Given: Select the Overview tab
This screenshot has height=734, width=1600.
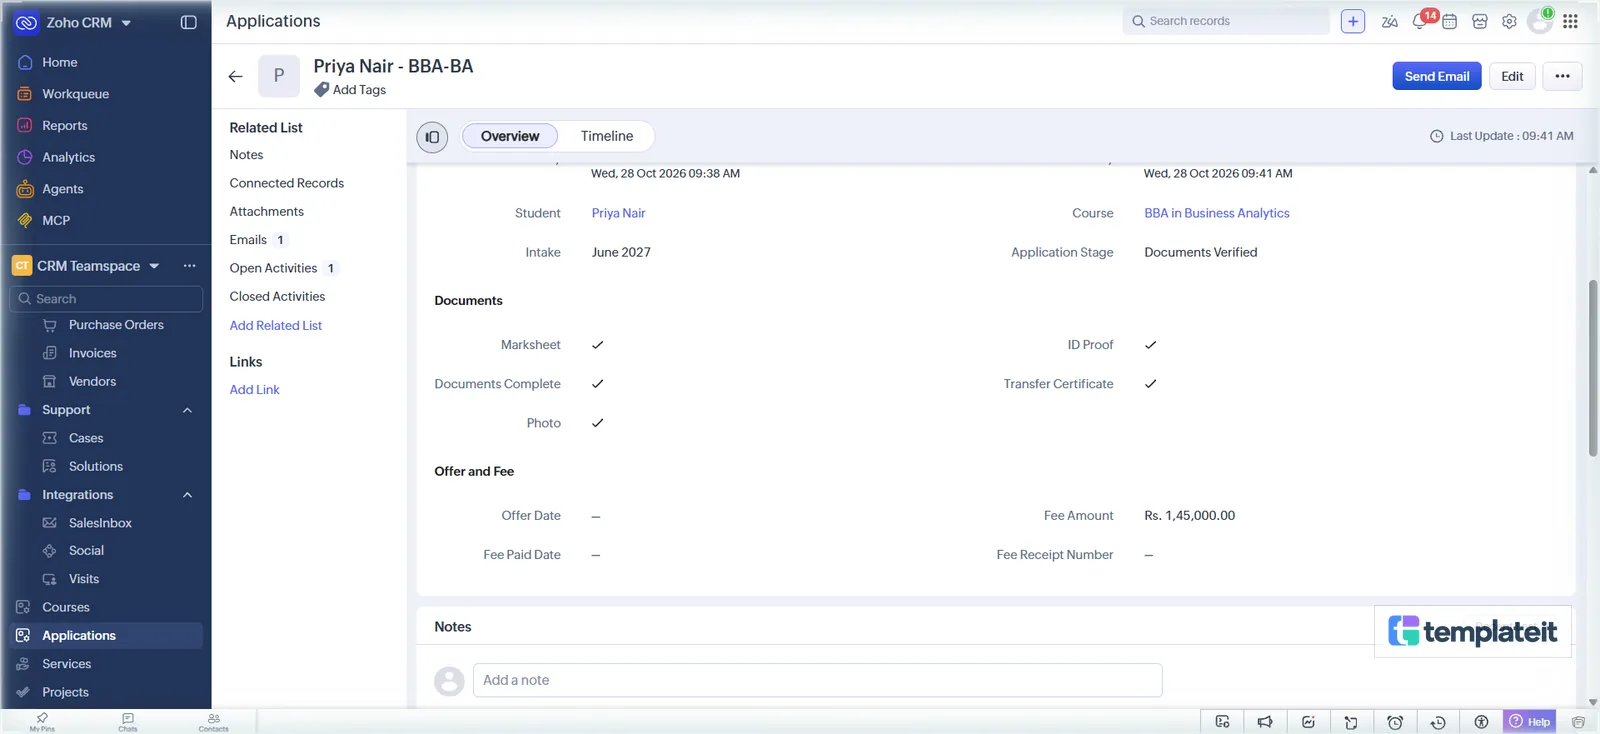Looking at the screenshot, I should coord(510,136).
